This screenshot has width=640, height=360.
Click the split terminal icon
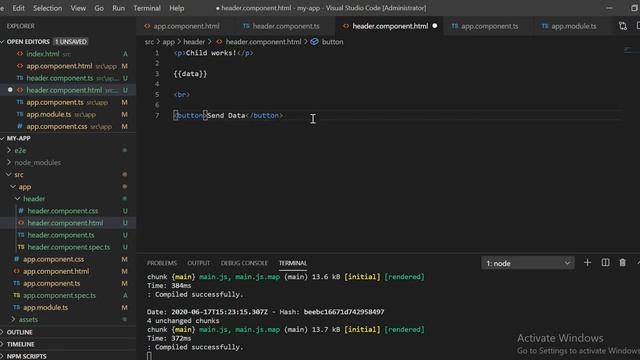coord(605,263)
